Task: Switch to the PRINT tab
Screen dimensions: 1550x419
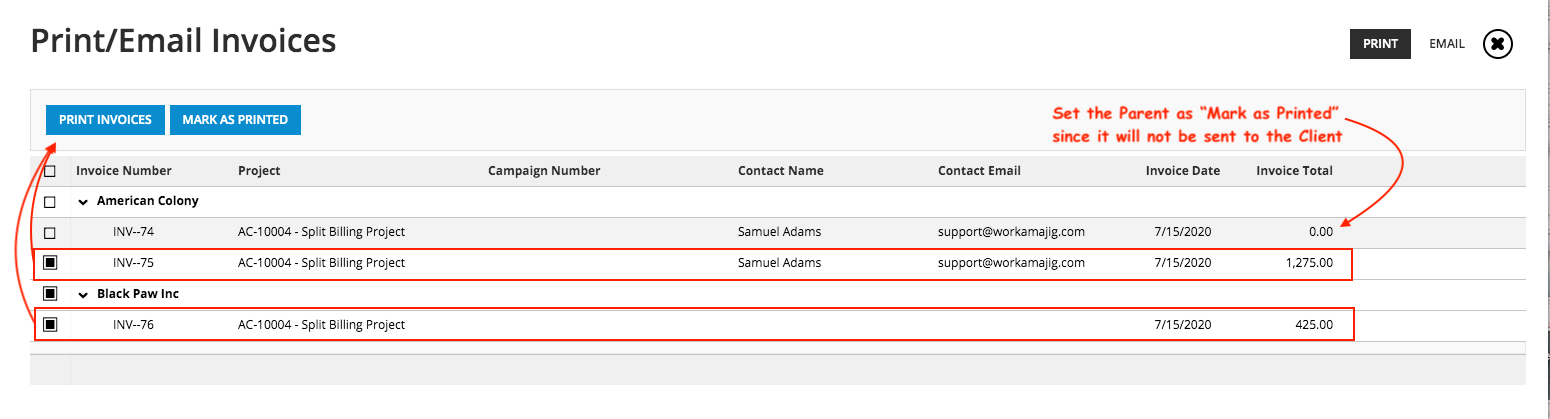Action: (x=1380, y=44)
